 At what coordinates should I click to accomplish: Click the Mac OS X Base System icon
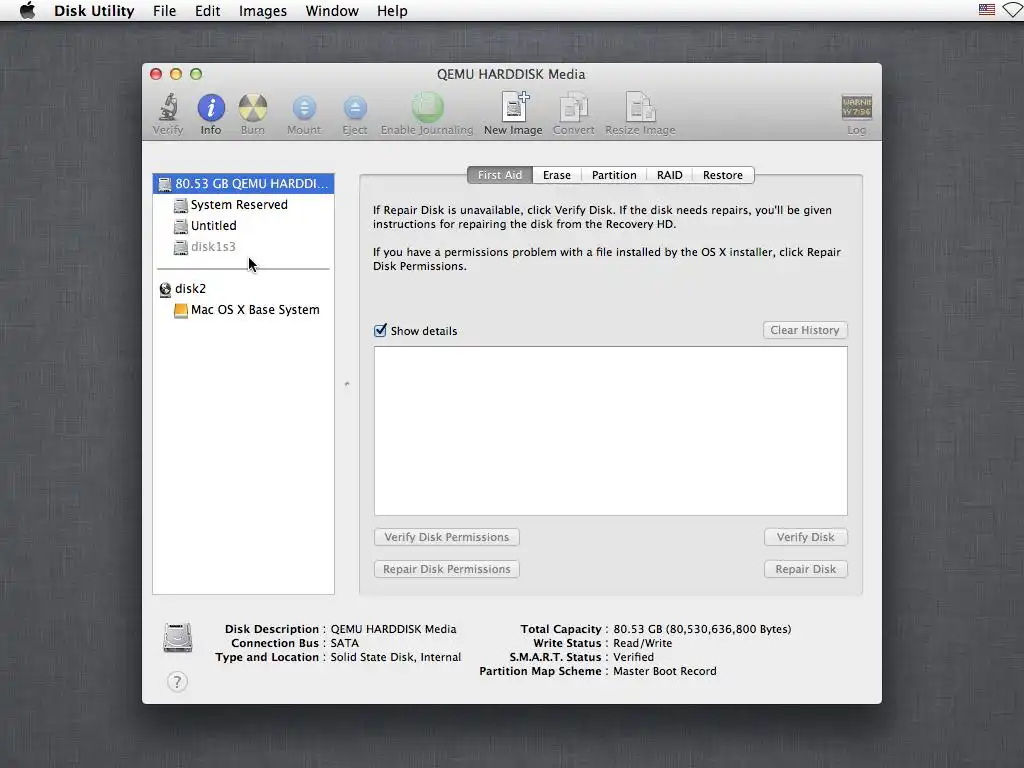pos(181,310)
